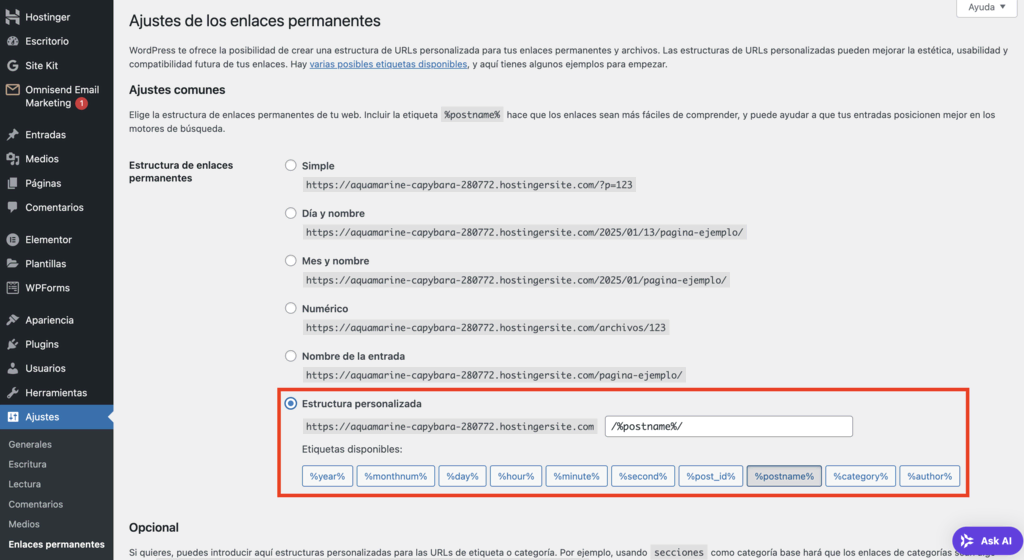This screenshot has height=560, width=1024.
Task: Open the Escritorio dashboard icon
Action: 12,41
